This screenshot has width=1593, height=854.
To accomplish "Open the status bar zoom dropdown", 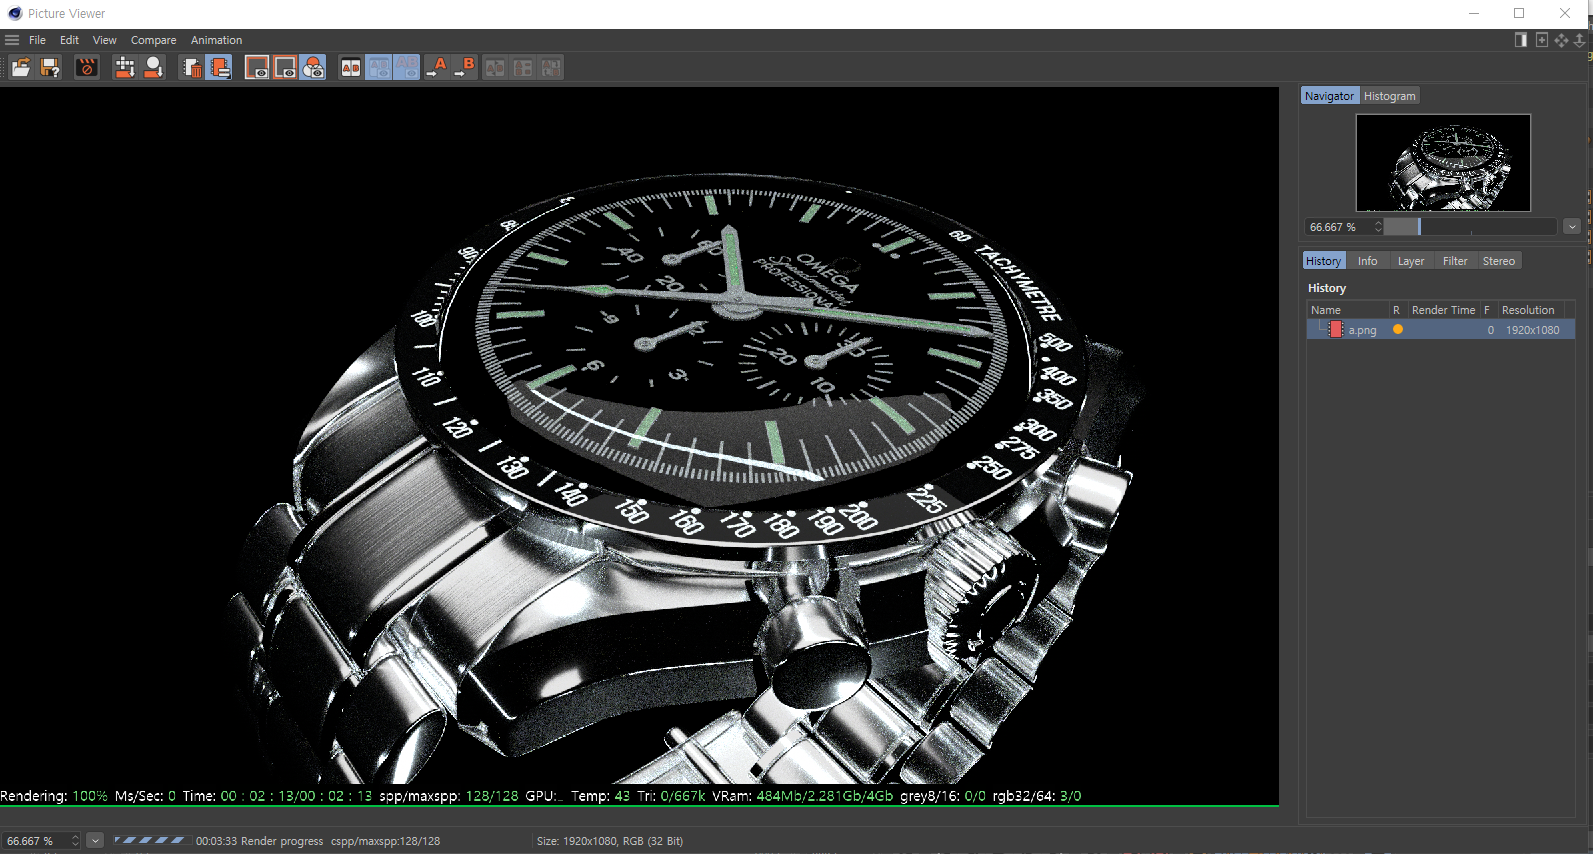I will [x=95, y=841].
